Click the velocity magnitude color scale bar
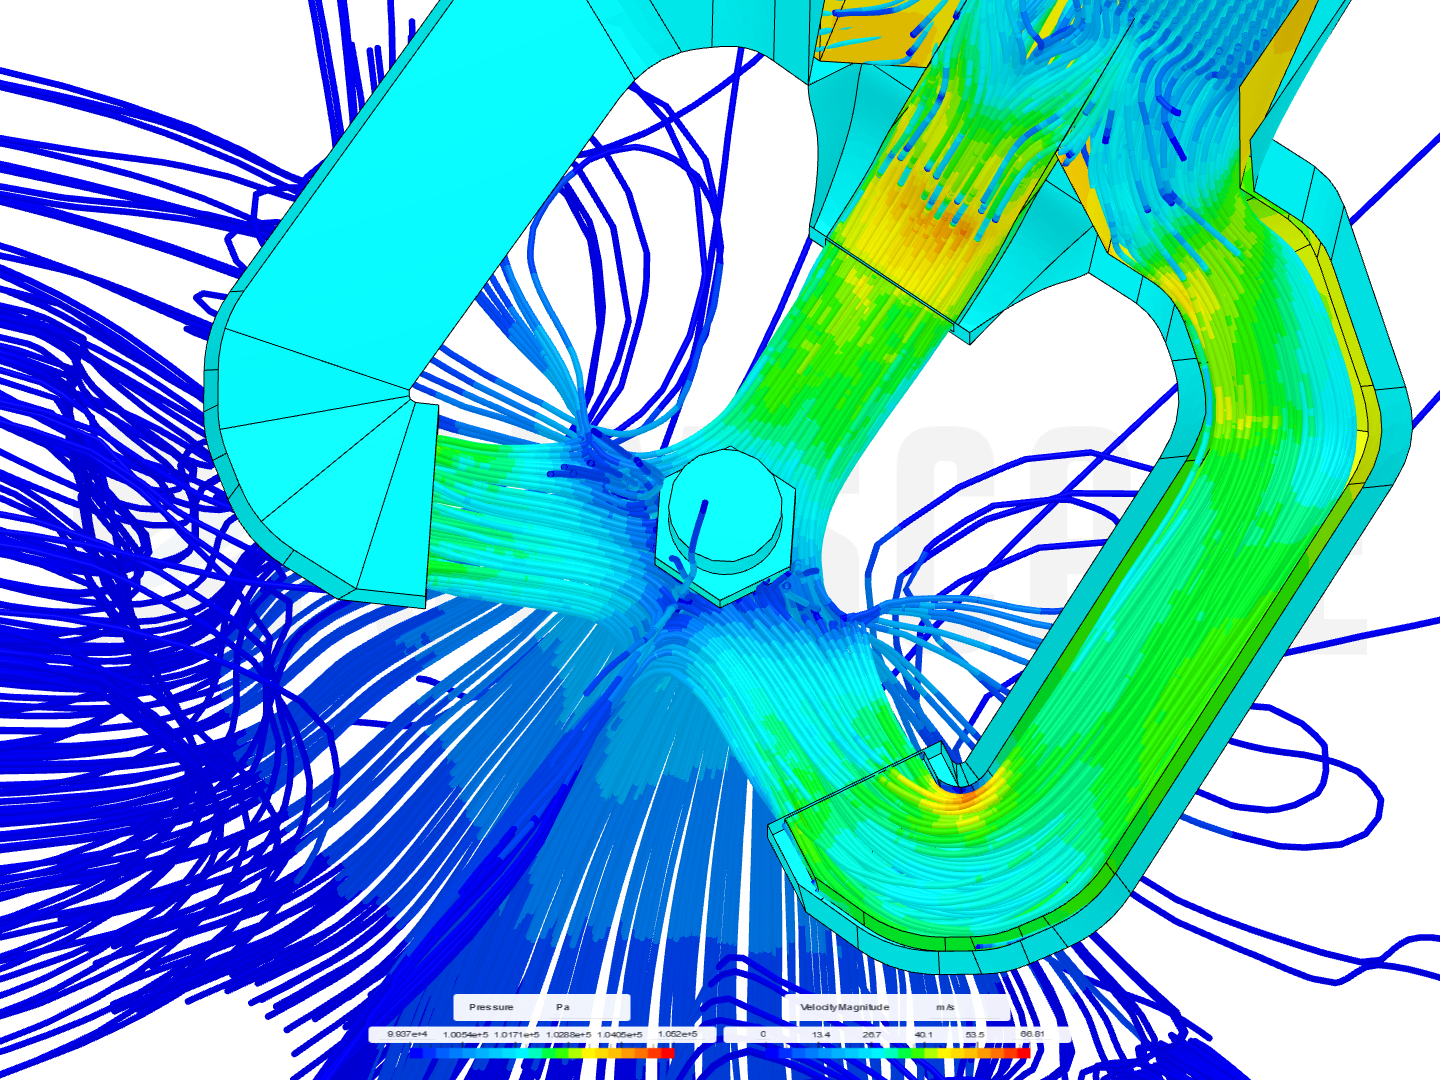This screenshot has width=1440, height=1080. (896, 1052)
